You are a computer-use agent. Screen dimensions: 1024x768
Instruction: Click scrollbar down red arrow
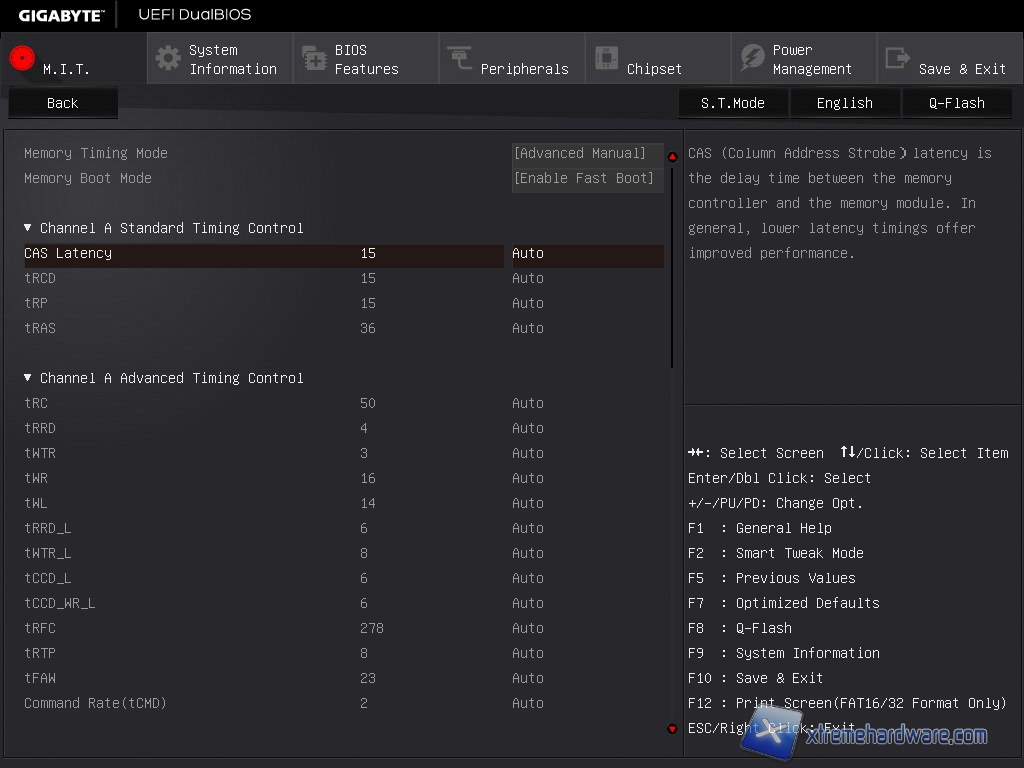click(672, 729)
